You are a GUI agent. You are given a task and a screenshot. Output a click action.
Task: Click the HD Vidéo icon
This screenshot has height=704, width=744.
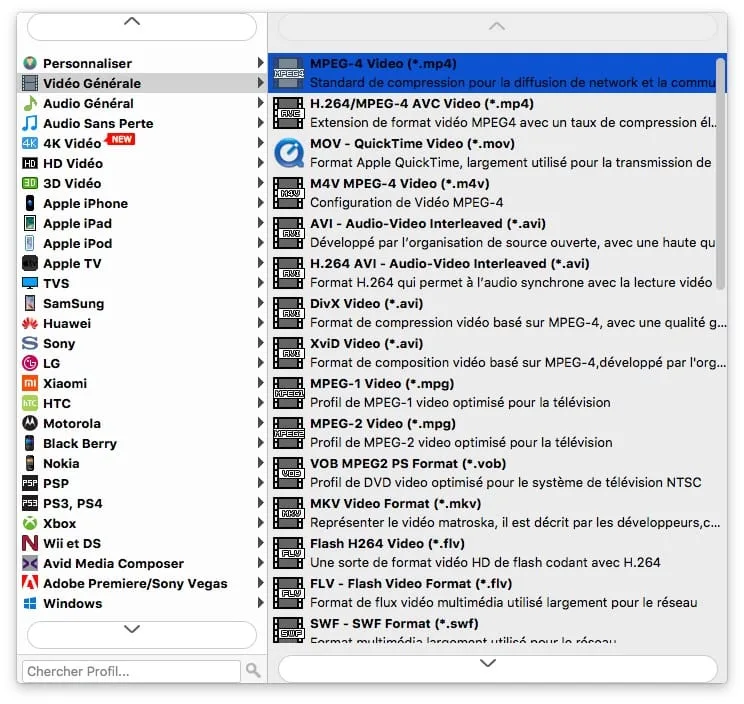30,163
